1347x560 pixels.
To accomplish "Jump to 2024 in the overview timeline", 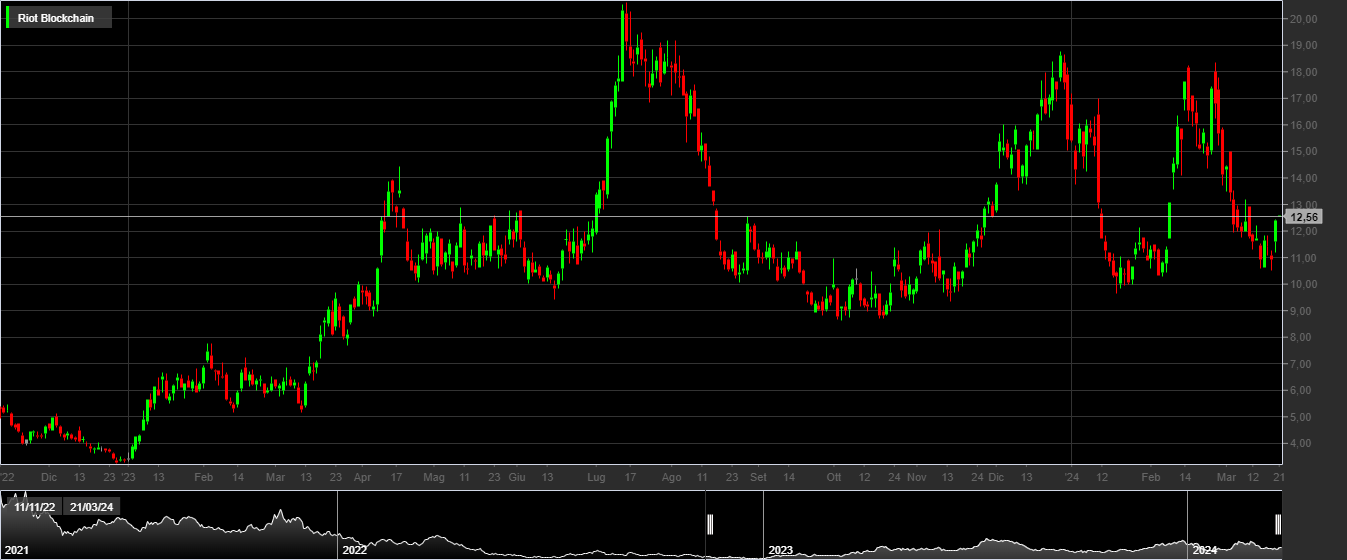I will pos(1204,550).
